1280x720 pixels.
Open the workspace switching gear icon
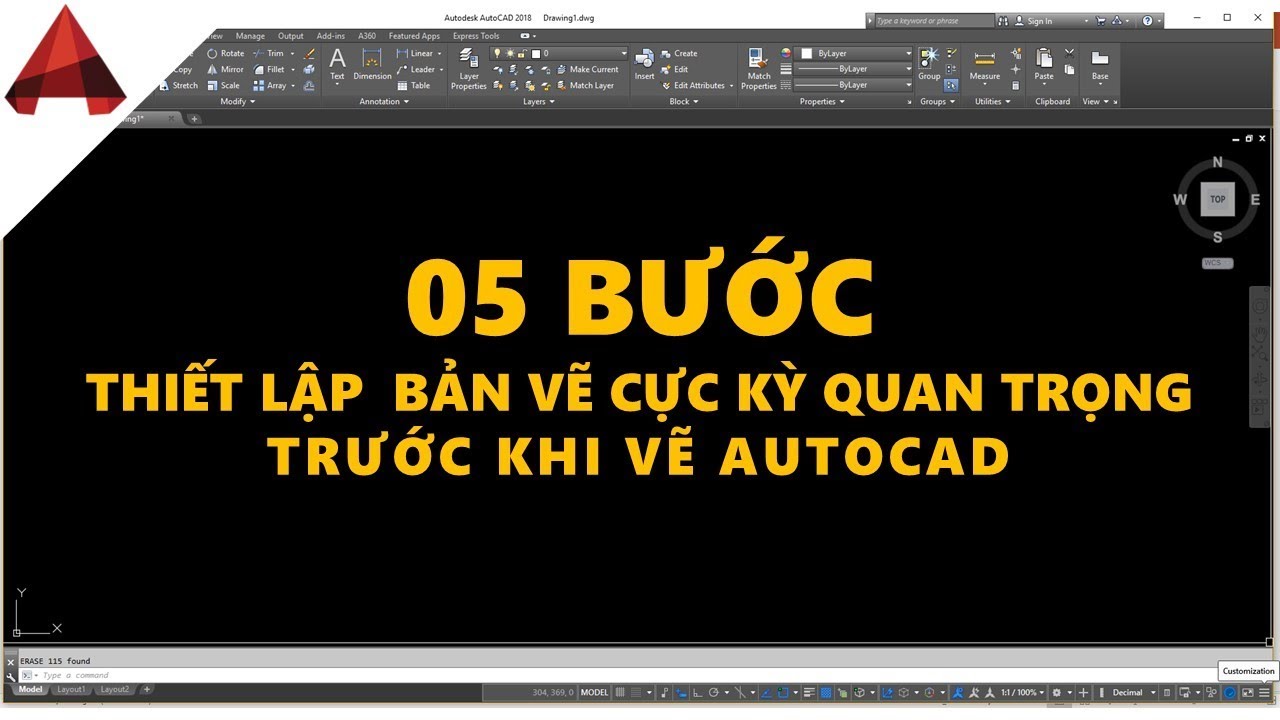(1056, 692)
